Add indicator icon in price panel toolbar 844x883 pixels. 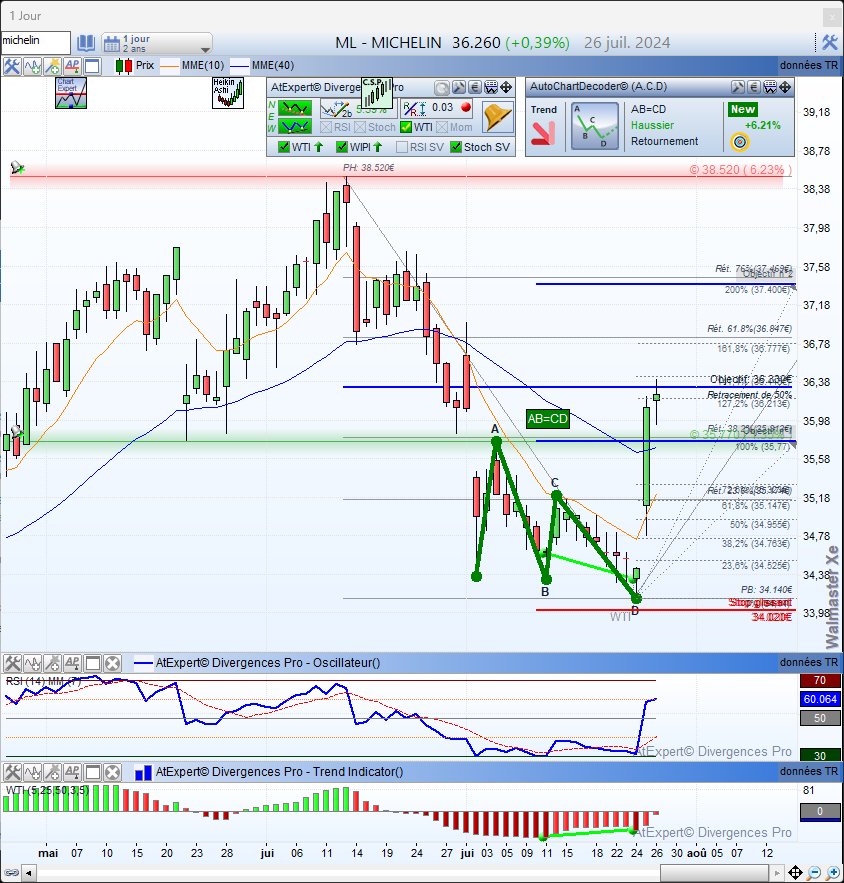pos(32,66)
